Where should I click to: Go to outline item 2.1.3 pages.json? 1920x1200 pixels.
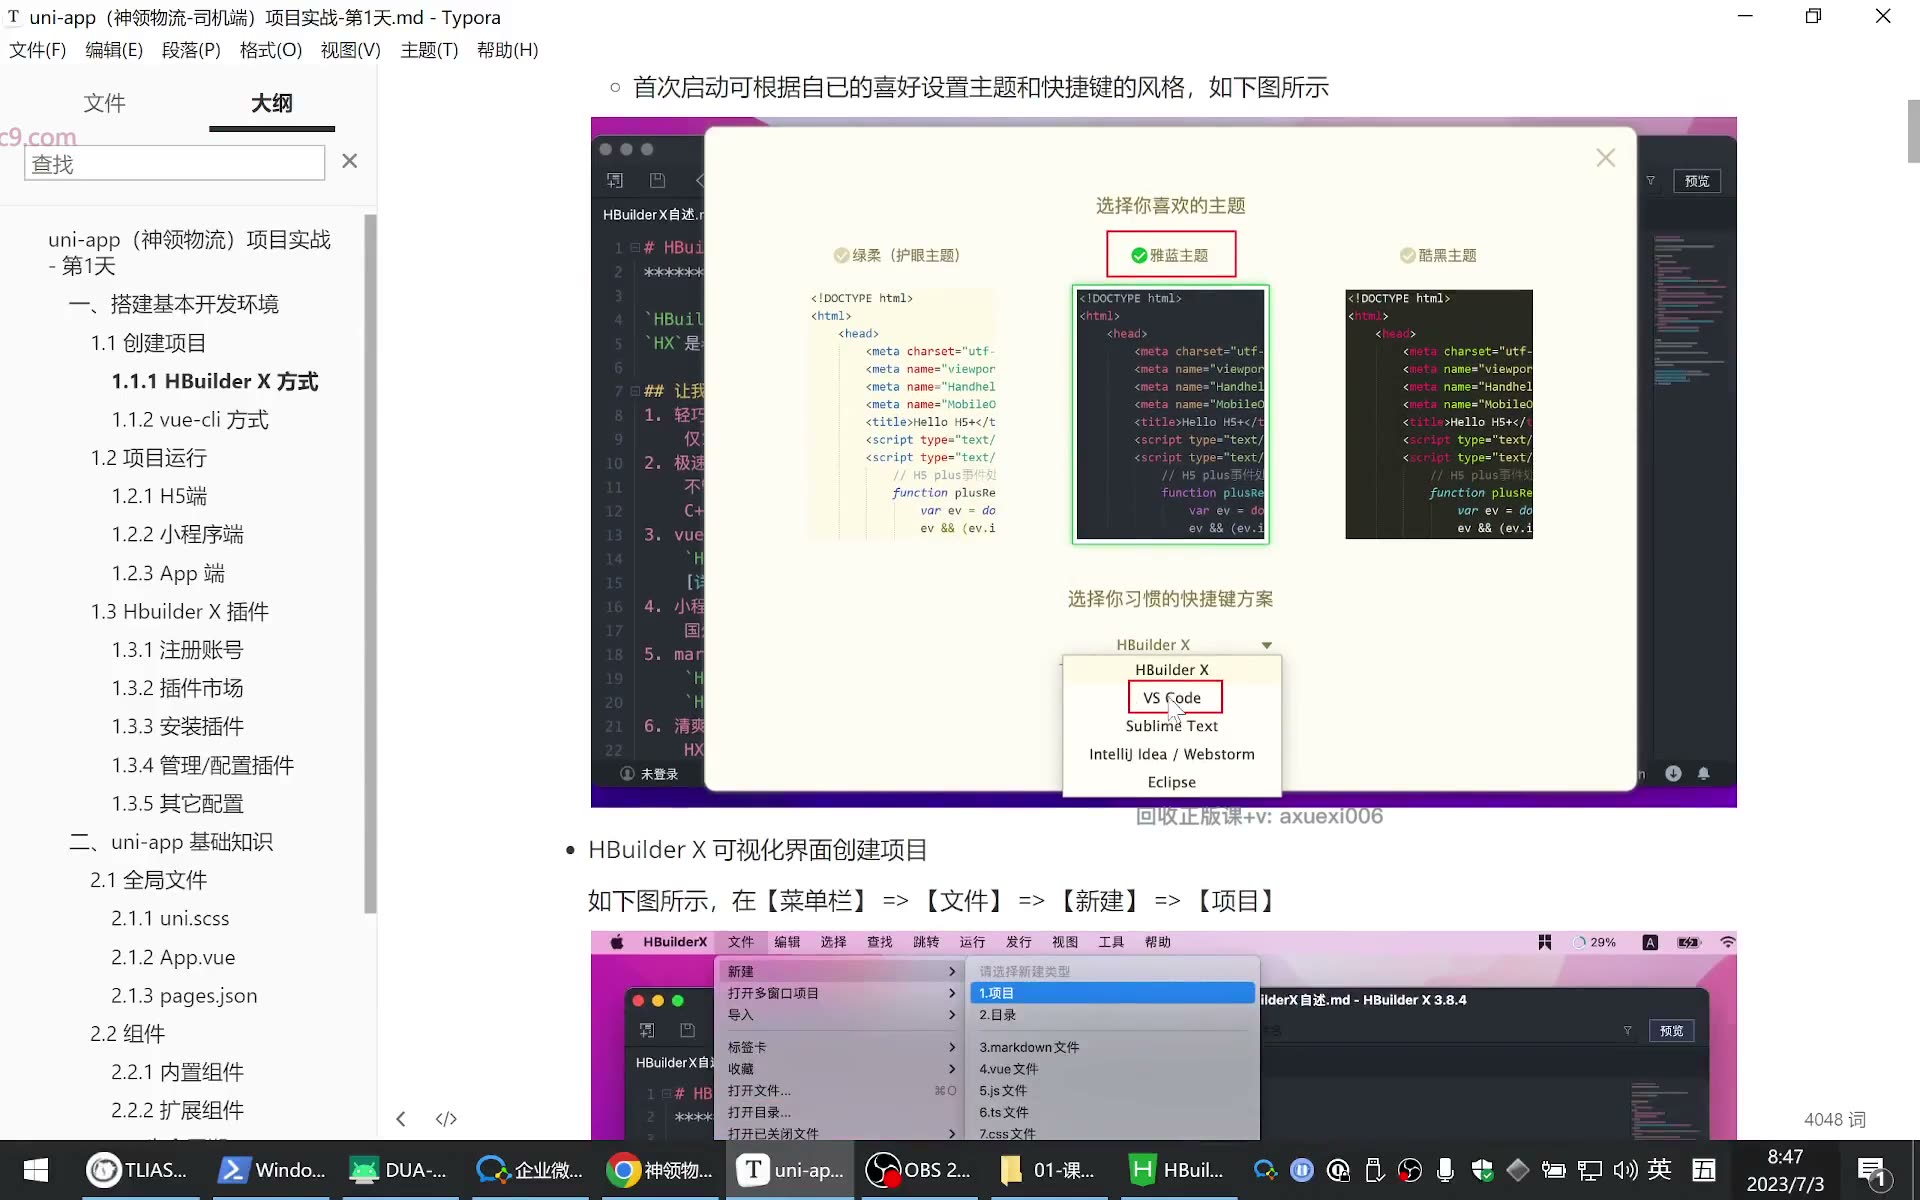(x=184, y=996)
